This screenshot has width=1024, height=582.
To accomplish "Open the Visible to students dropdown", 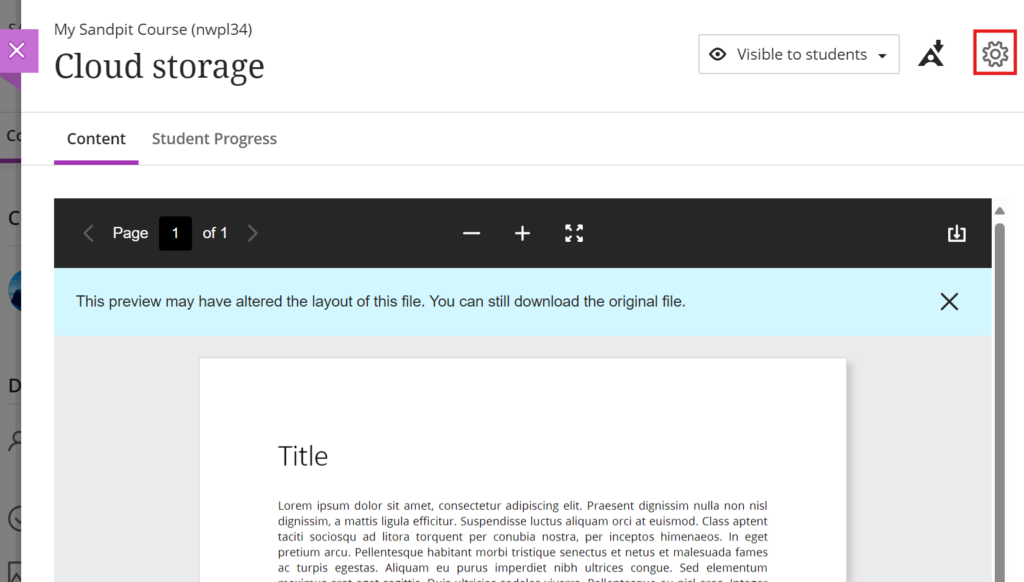I will (x=799, y=54).
